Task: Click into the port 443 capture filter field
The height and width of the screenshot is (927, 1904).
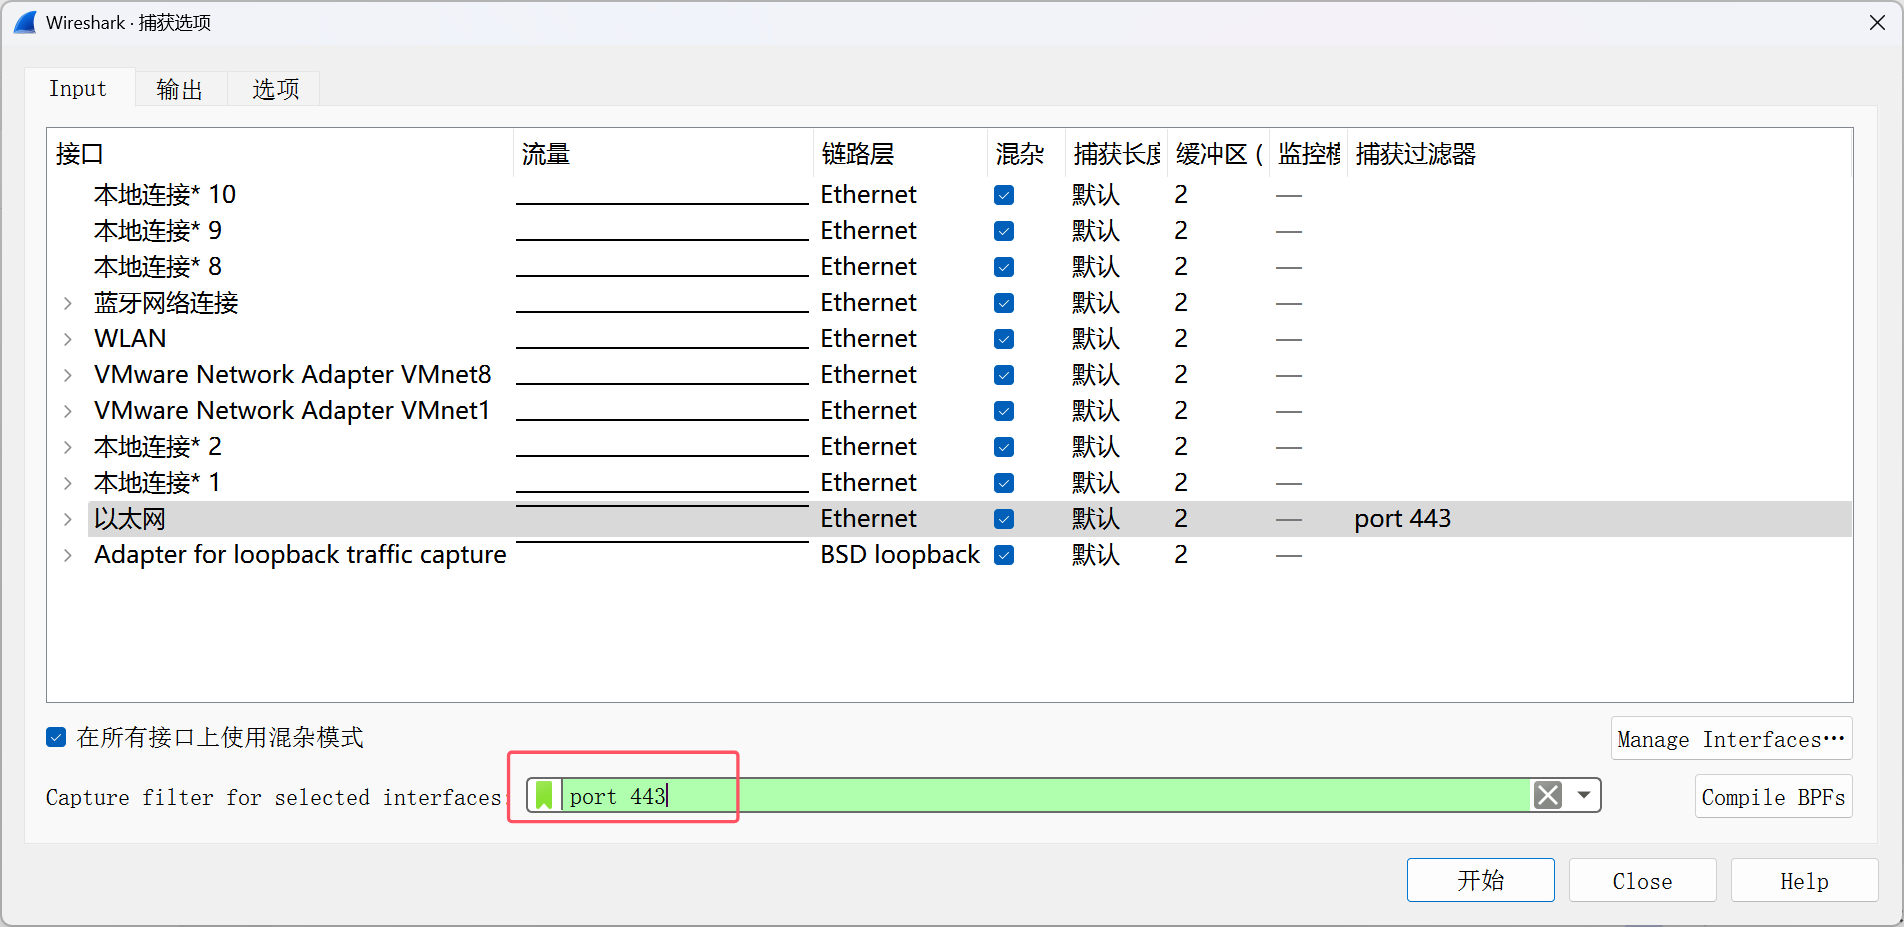Action: [1045, 796]
